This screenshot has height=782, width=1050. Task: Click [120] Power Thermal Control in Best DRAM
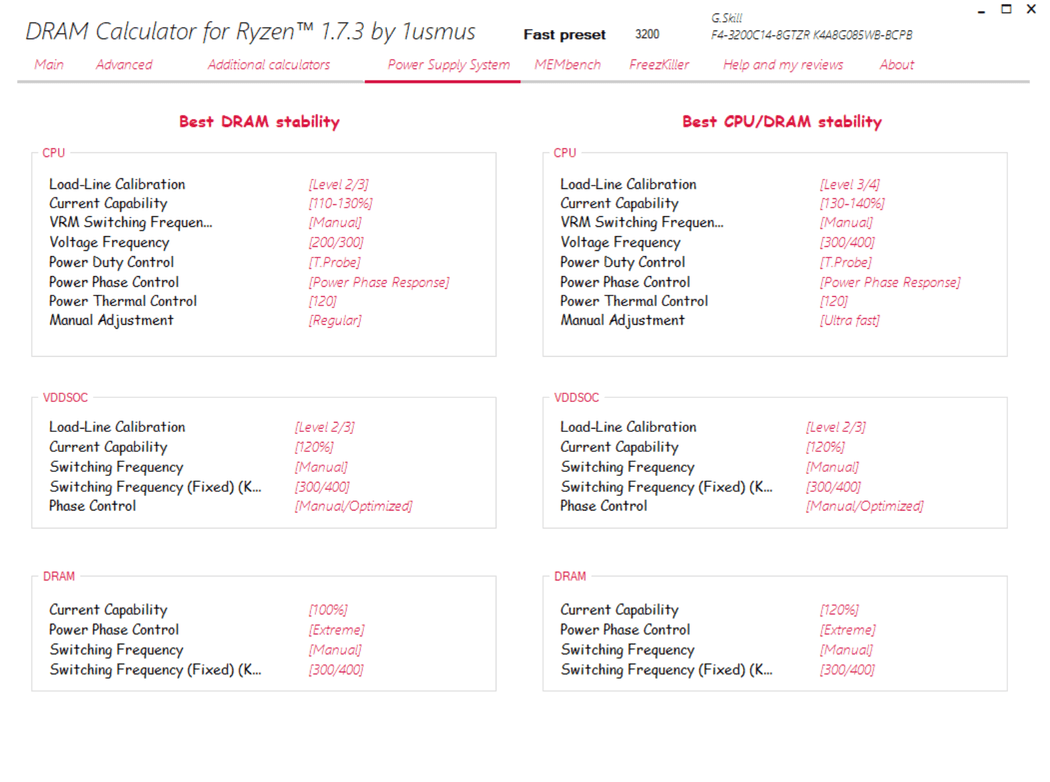tap(322, 301)
